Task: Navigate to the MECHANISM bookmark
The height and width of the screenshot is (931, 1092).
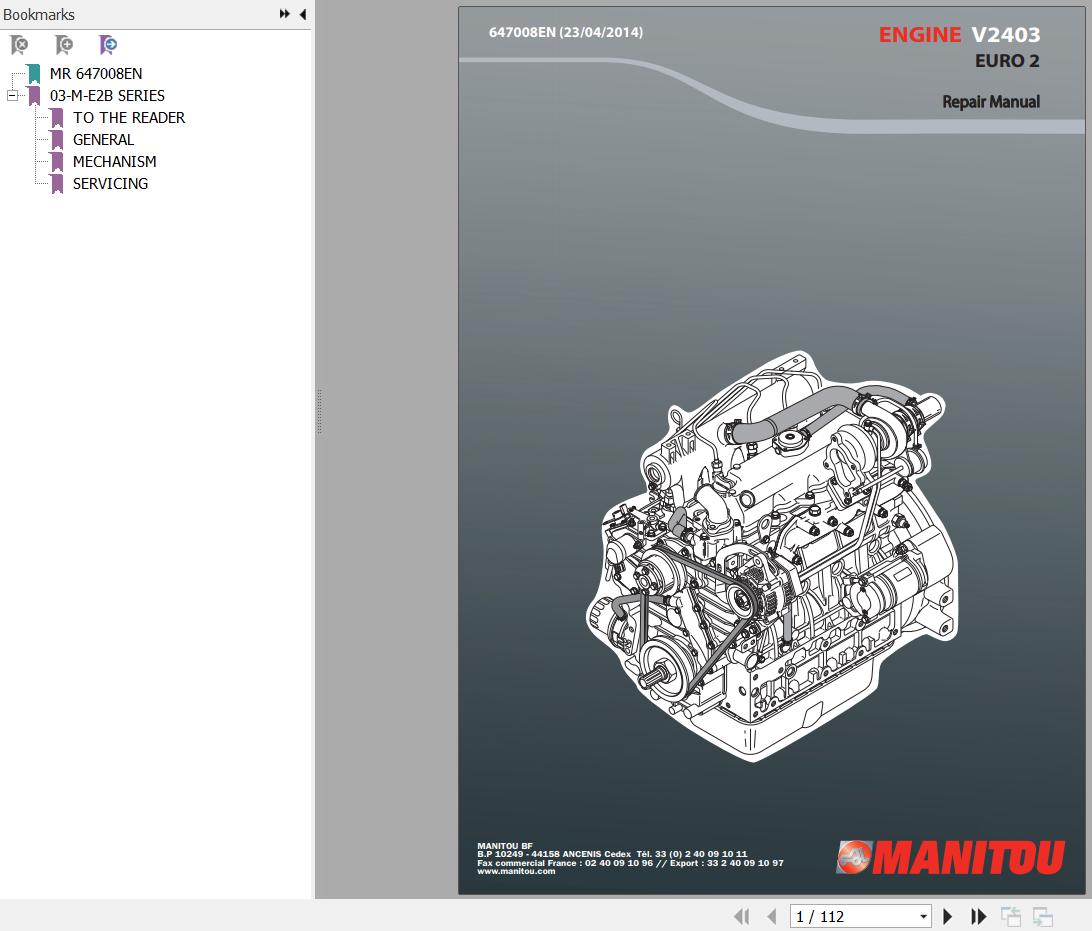Action: click(x=114, y=162)
